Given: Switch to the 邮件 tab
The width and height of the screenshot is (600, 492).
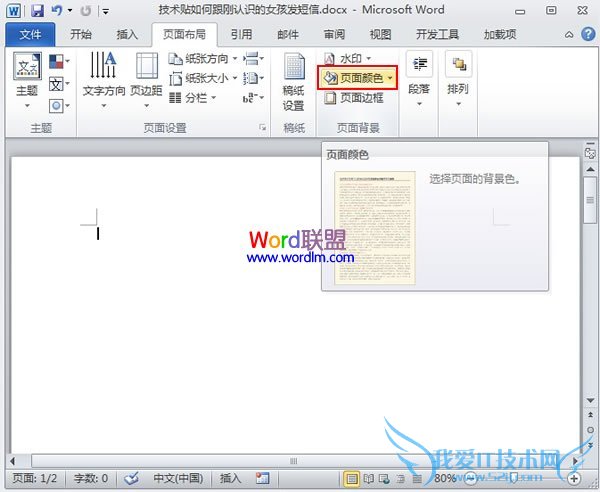Looking at the screenshot, I should tap(288, 34).
